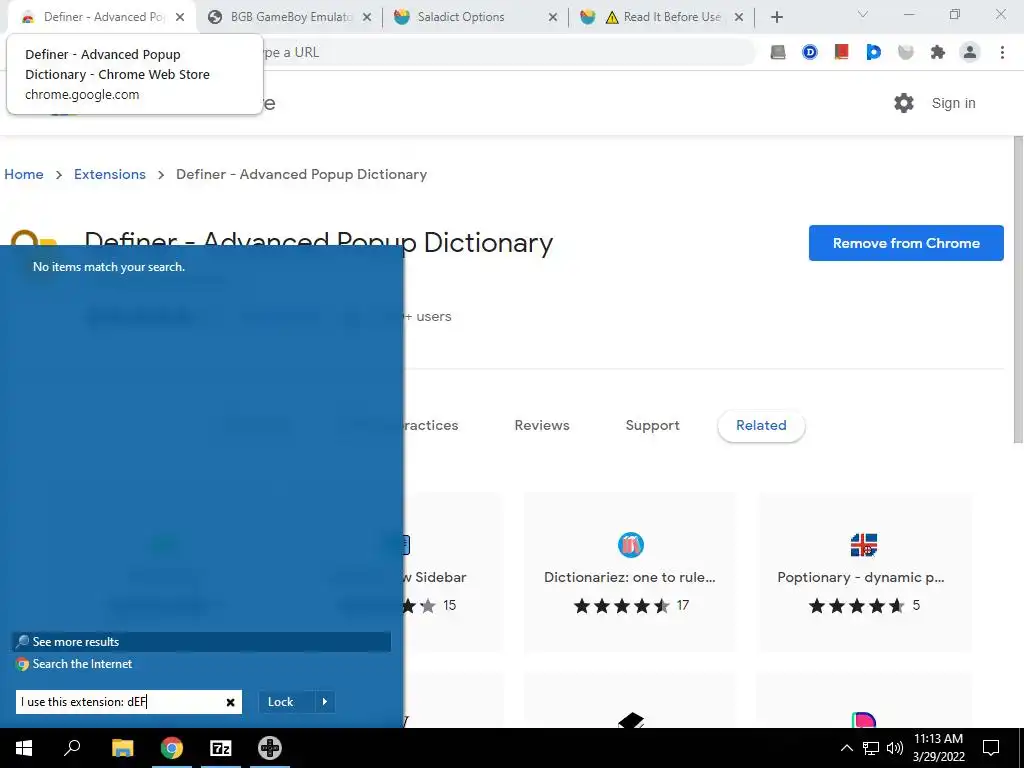1024x768 pixels.
Task: Click the grey laptop extension icon
Action: pos(778,52)
